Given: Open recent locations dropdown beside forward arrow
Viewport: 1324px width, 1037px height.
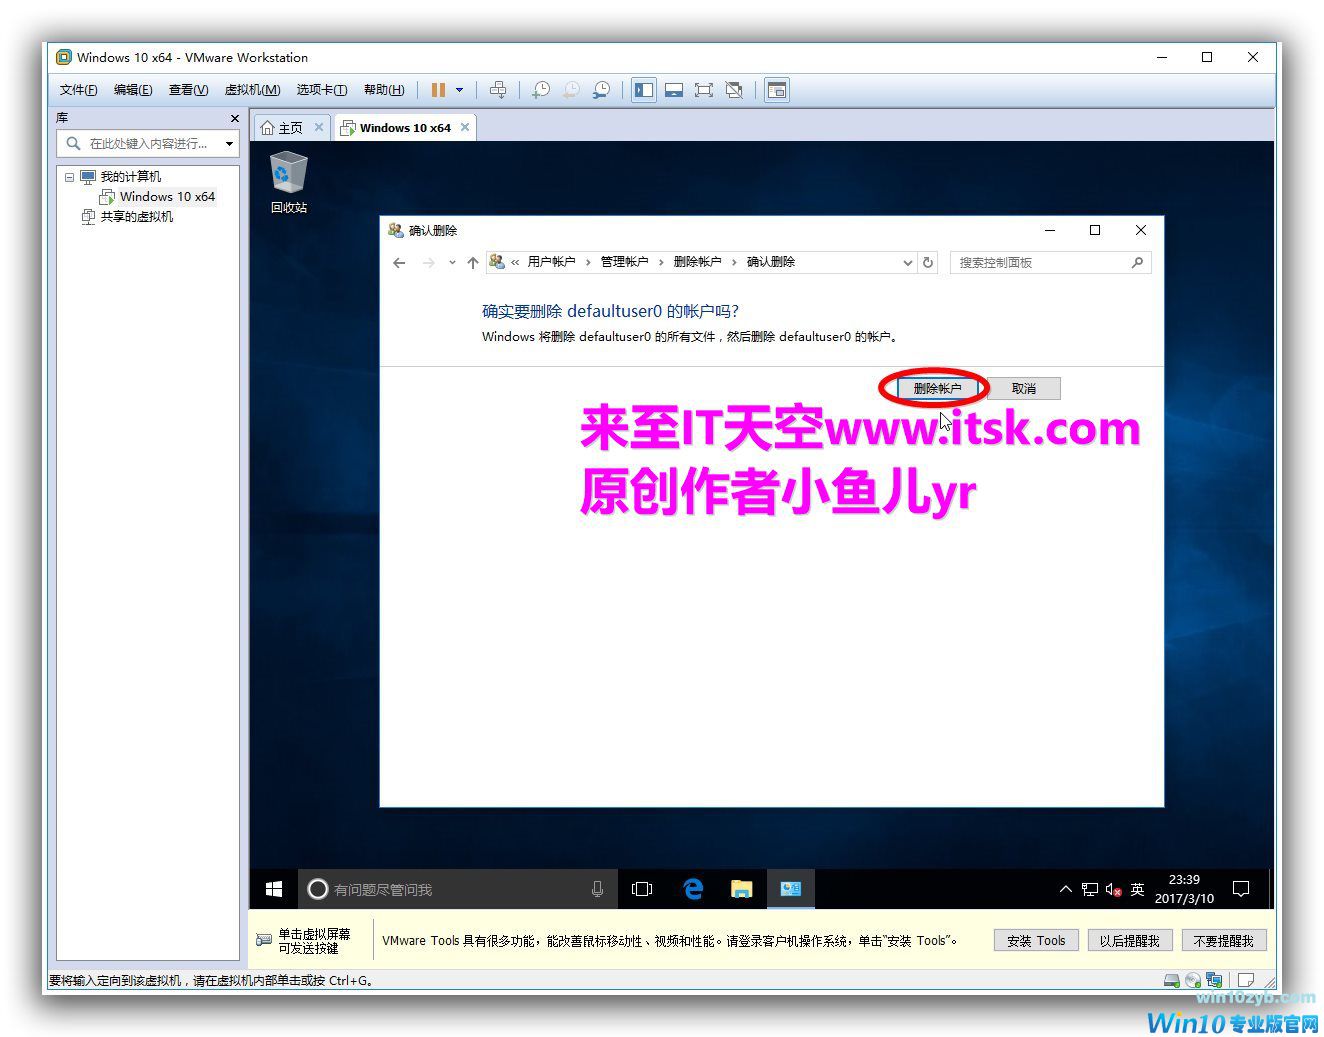Looking at the screenshot, I should click(x=452, y=263).
